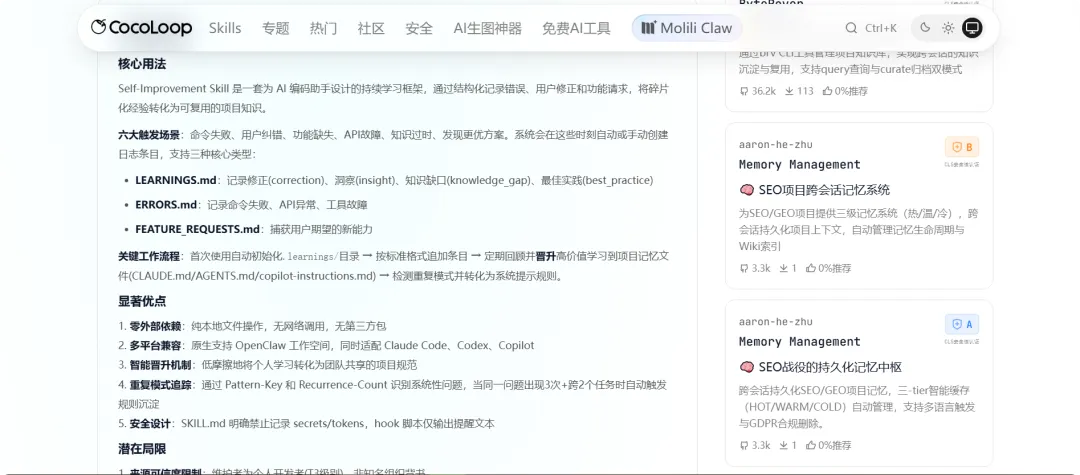Screen dimensions: 1080x475
Task: Click the FEATURE_REQUESTS.md list item
Action: [254, 229]
